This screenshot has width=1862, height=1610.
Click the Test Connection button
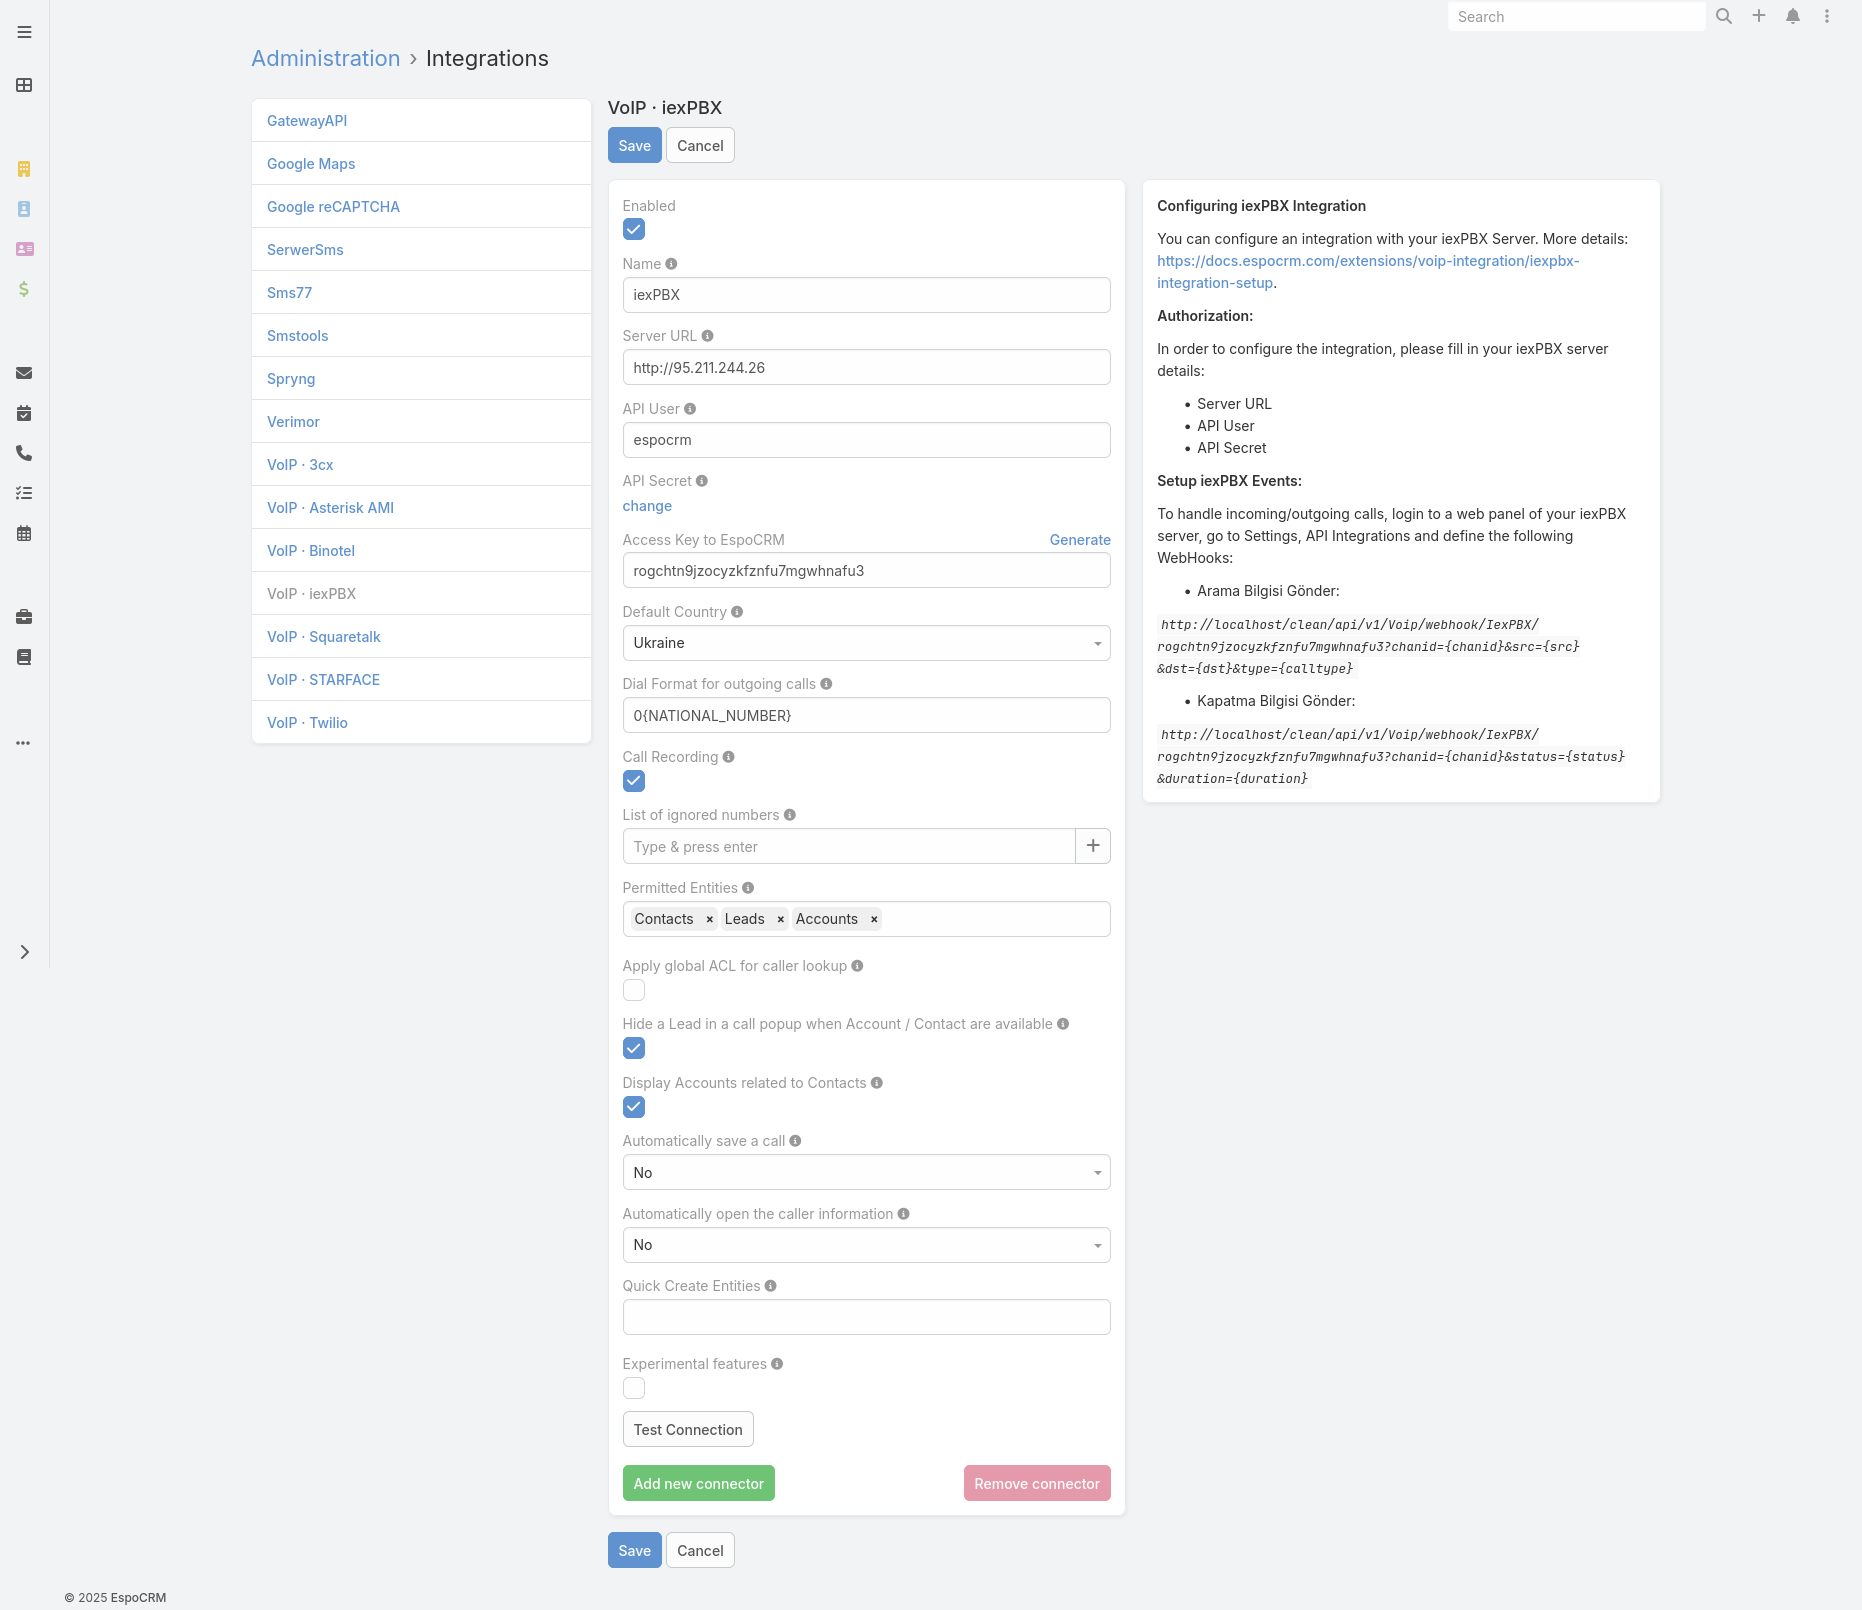point(687,1429)
